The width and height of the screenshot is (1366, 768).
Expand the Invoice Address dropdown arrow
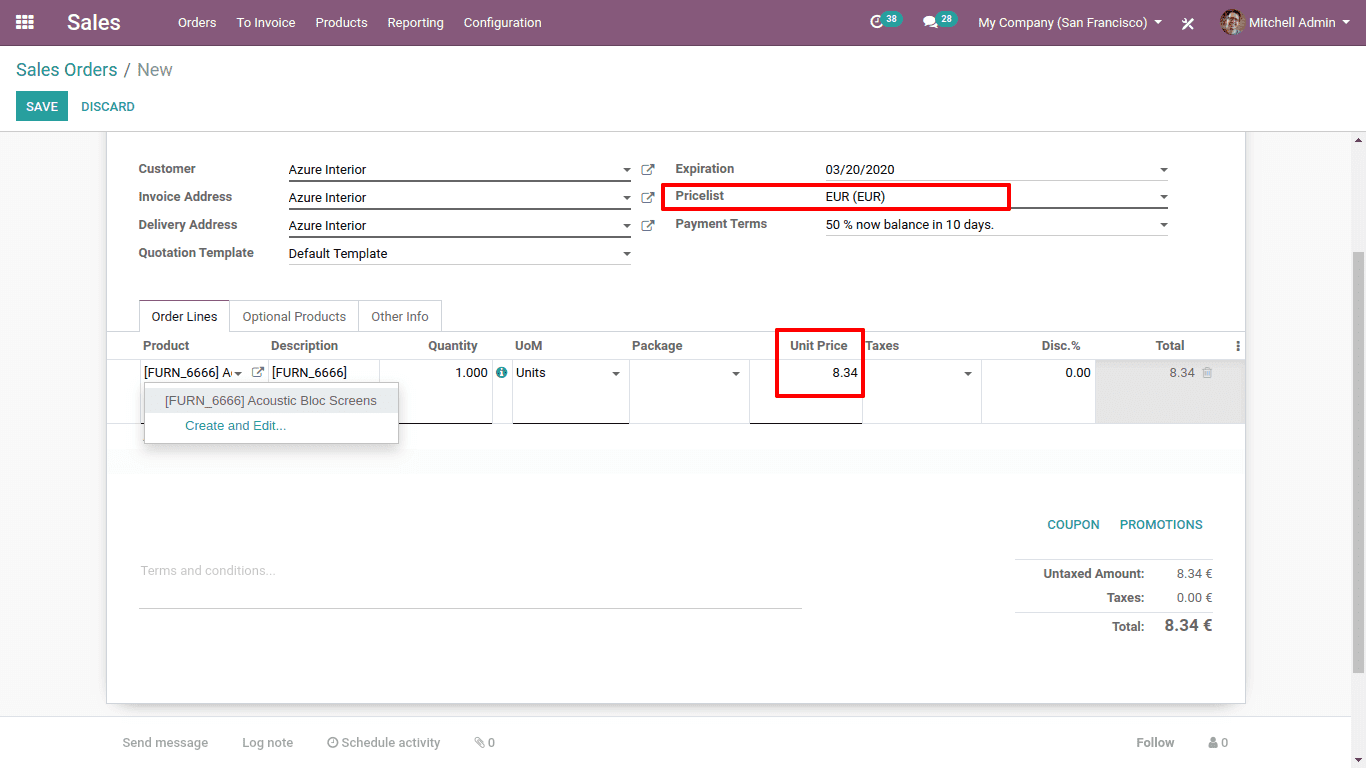click(x=627, y=198)
